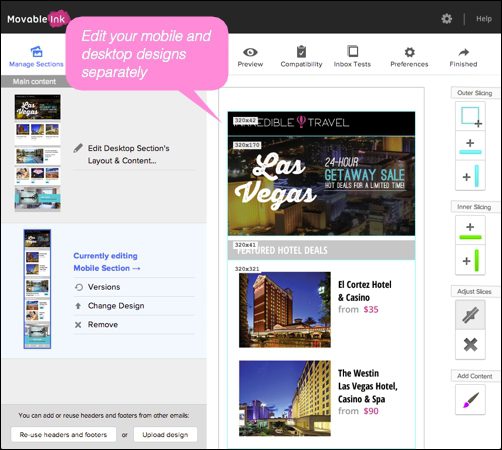Click the Outer Slicing label
This screenshot has width=502, height=450.
coord(475,93)
